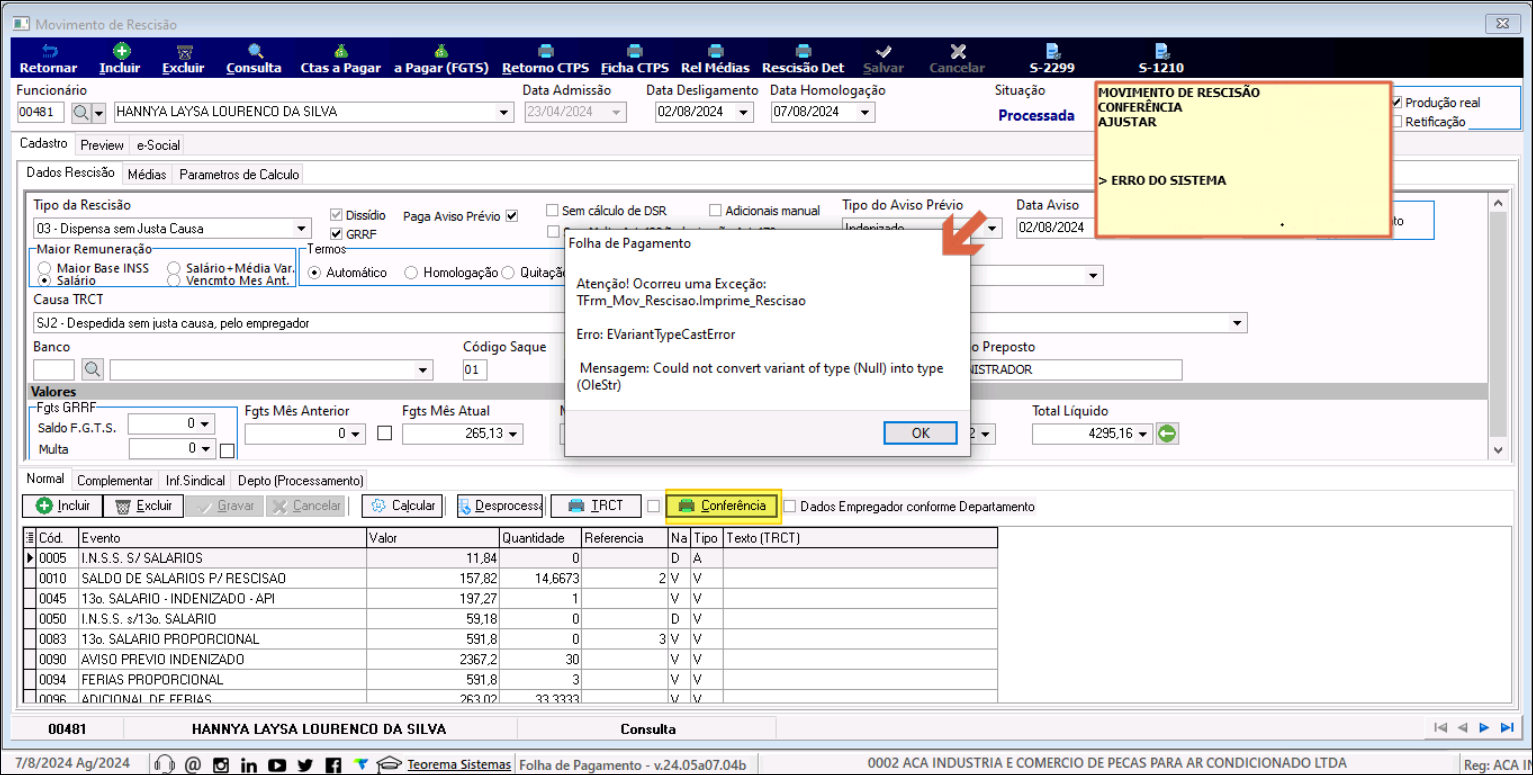Click the top toolbar Excluir trash icon
The width and height of the screenshot is (1533, 775).
click(184, 51)
